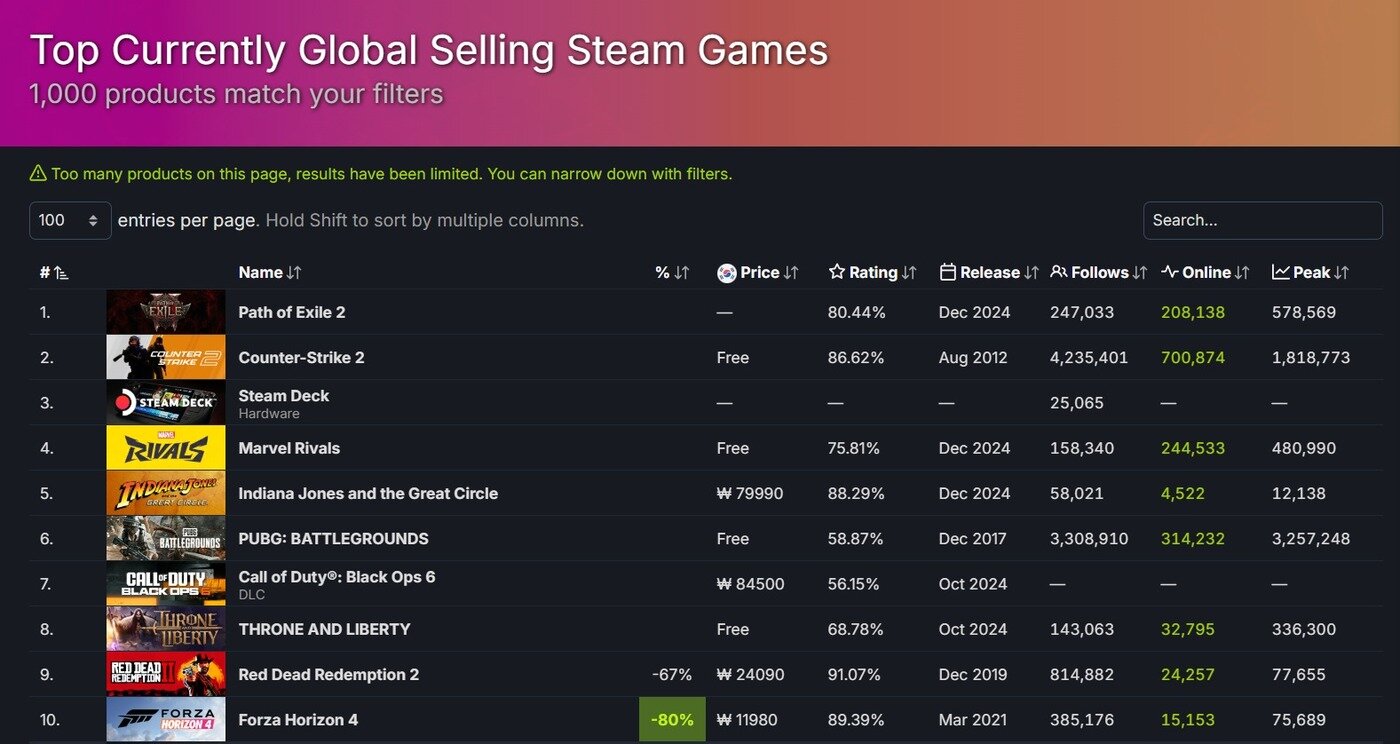
Task: Open the Path of Exile 2 entry
Action: pyautogui.click(x=291, y=312)
